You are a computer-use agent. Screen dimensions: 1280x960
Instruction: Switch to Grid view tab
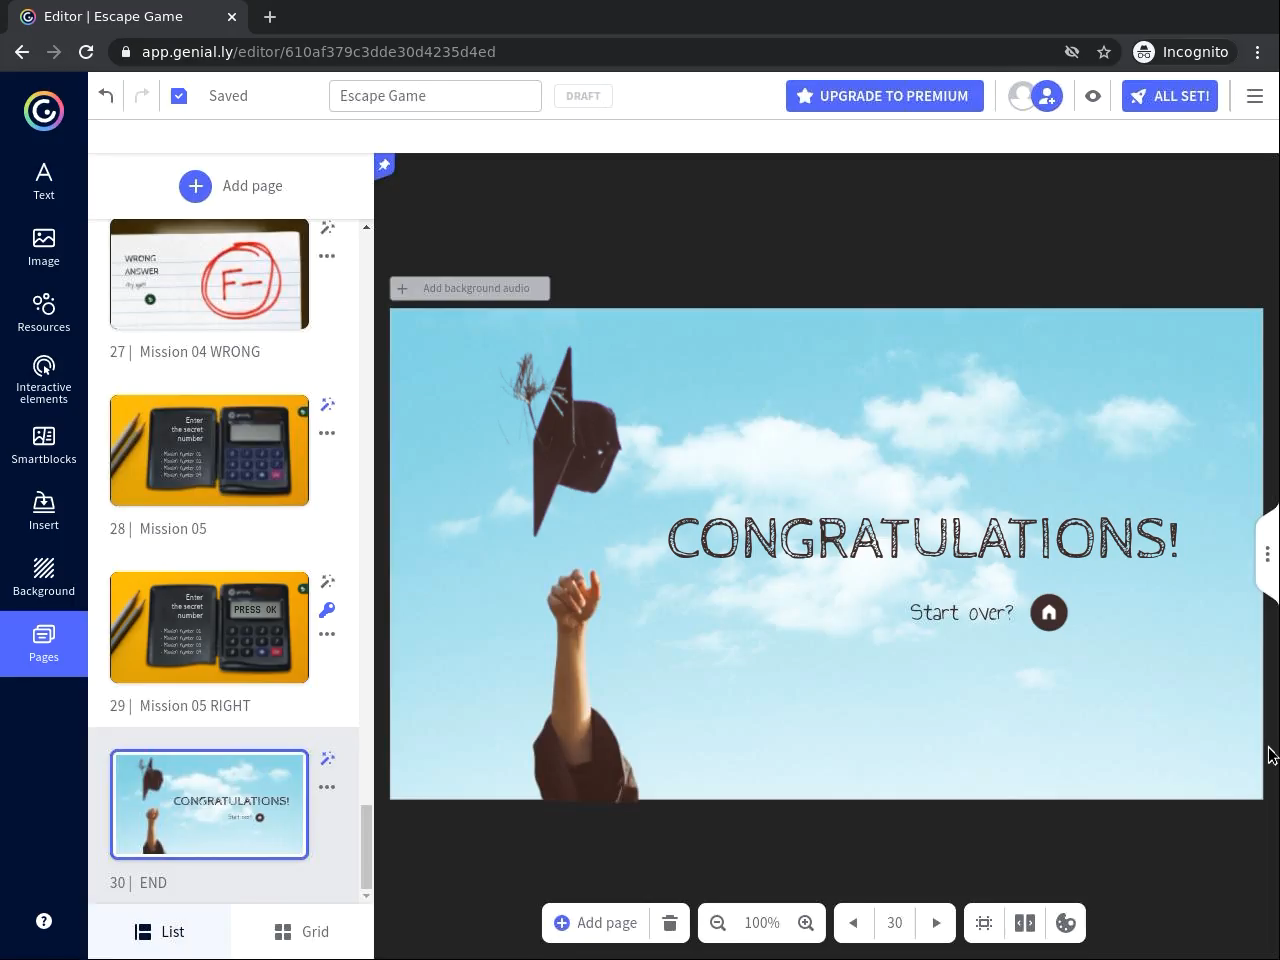click(x=302, y=932)
